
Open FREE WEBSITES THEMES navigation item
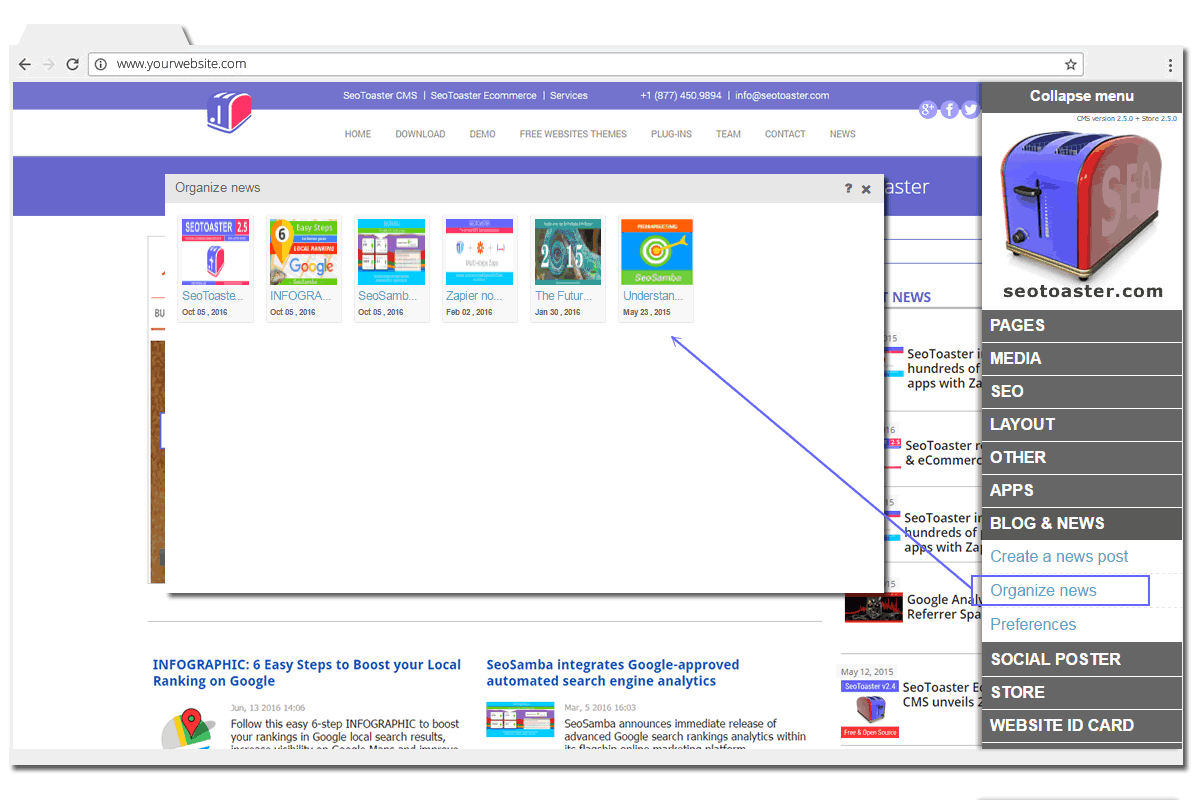click(573, 134)
